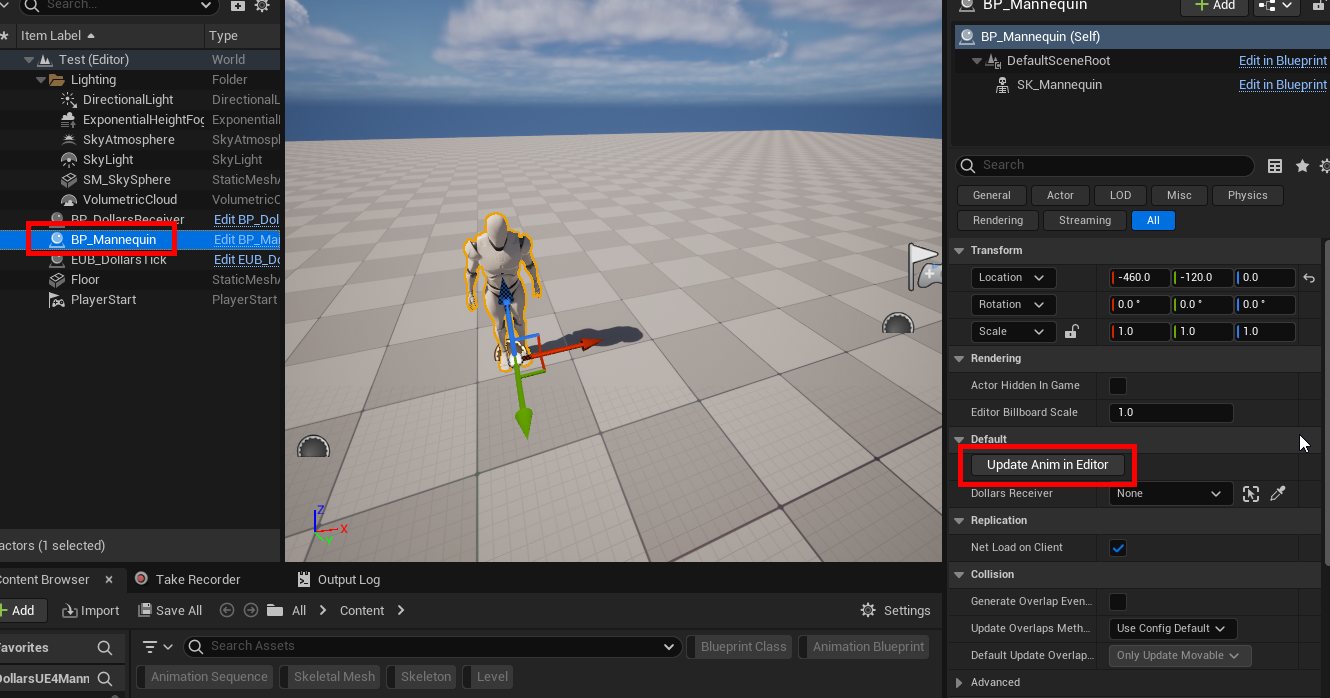
Task: Open property matrix grid icon in Details
Action: pyautogui.click(x=1275, y=166)
